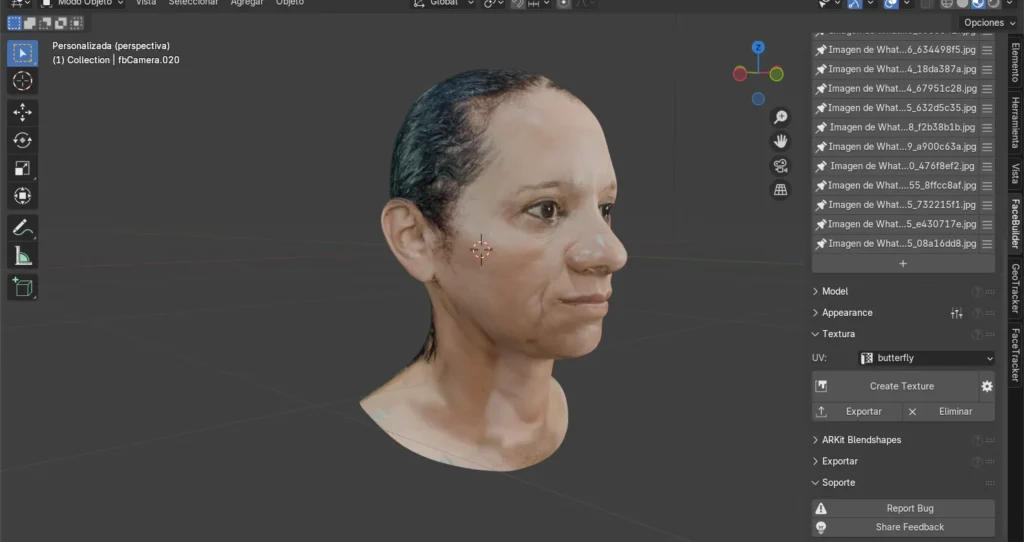Open the Seleccionar menu
1024x542 pixels.
tap(193, 3)
